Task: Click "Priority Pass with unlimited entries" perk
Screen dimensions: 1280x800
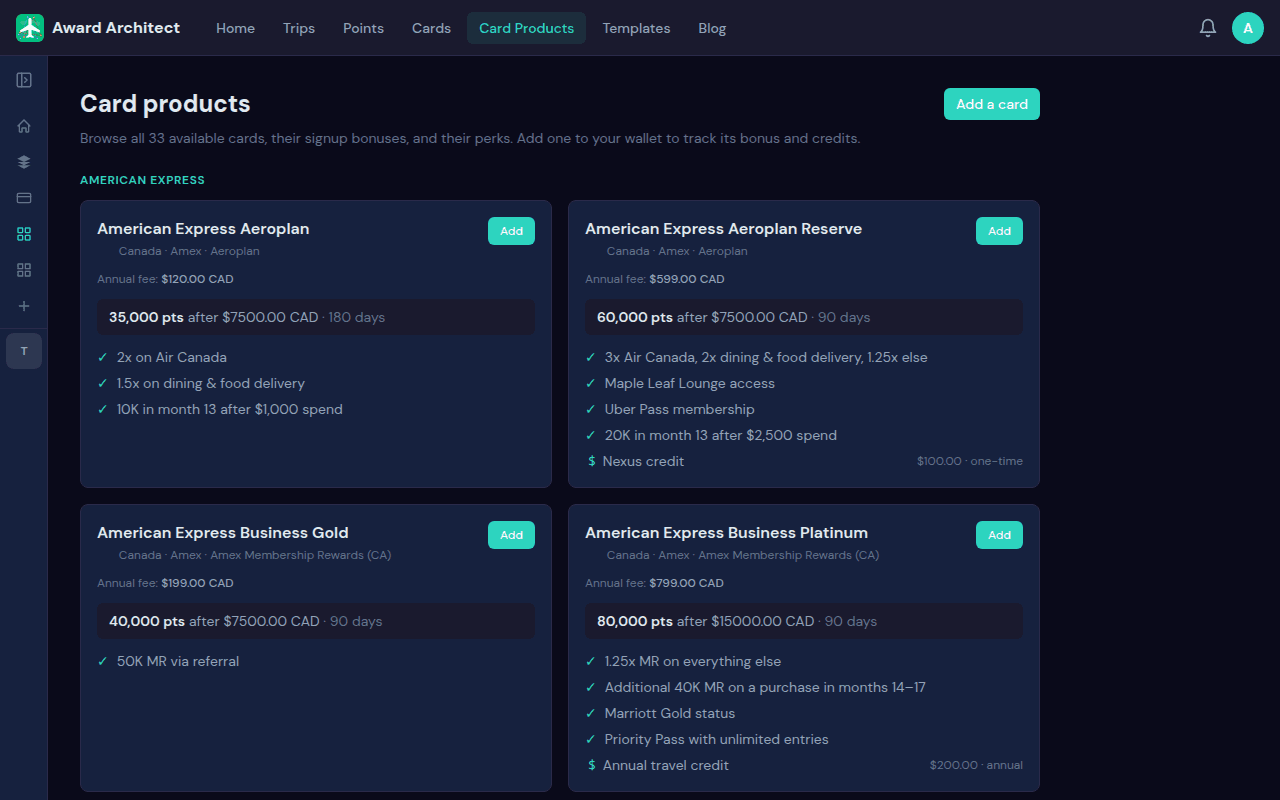Action: tap(717, 739)
